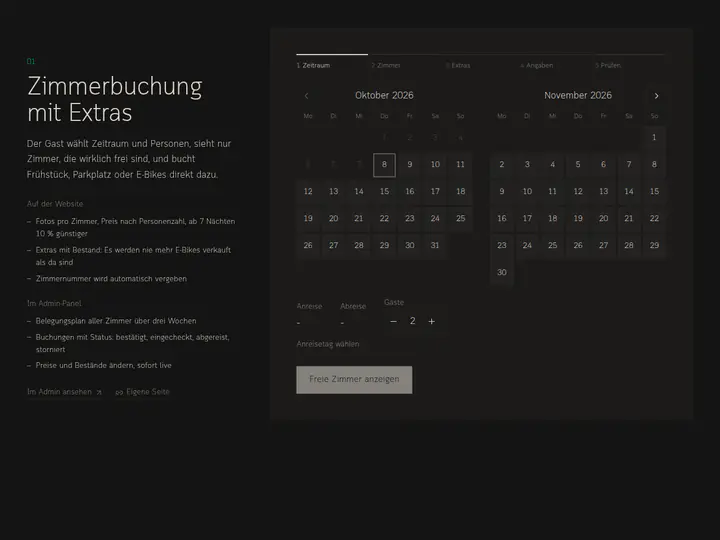
Task: Select November 22 date
Action: [654, 219]
